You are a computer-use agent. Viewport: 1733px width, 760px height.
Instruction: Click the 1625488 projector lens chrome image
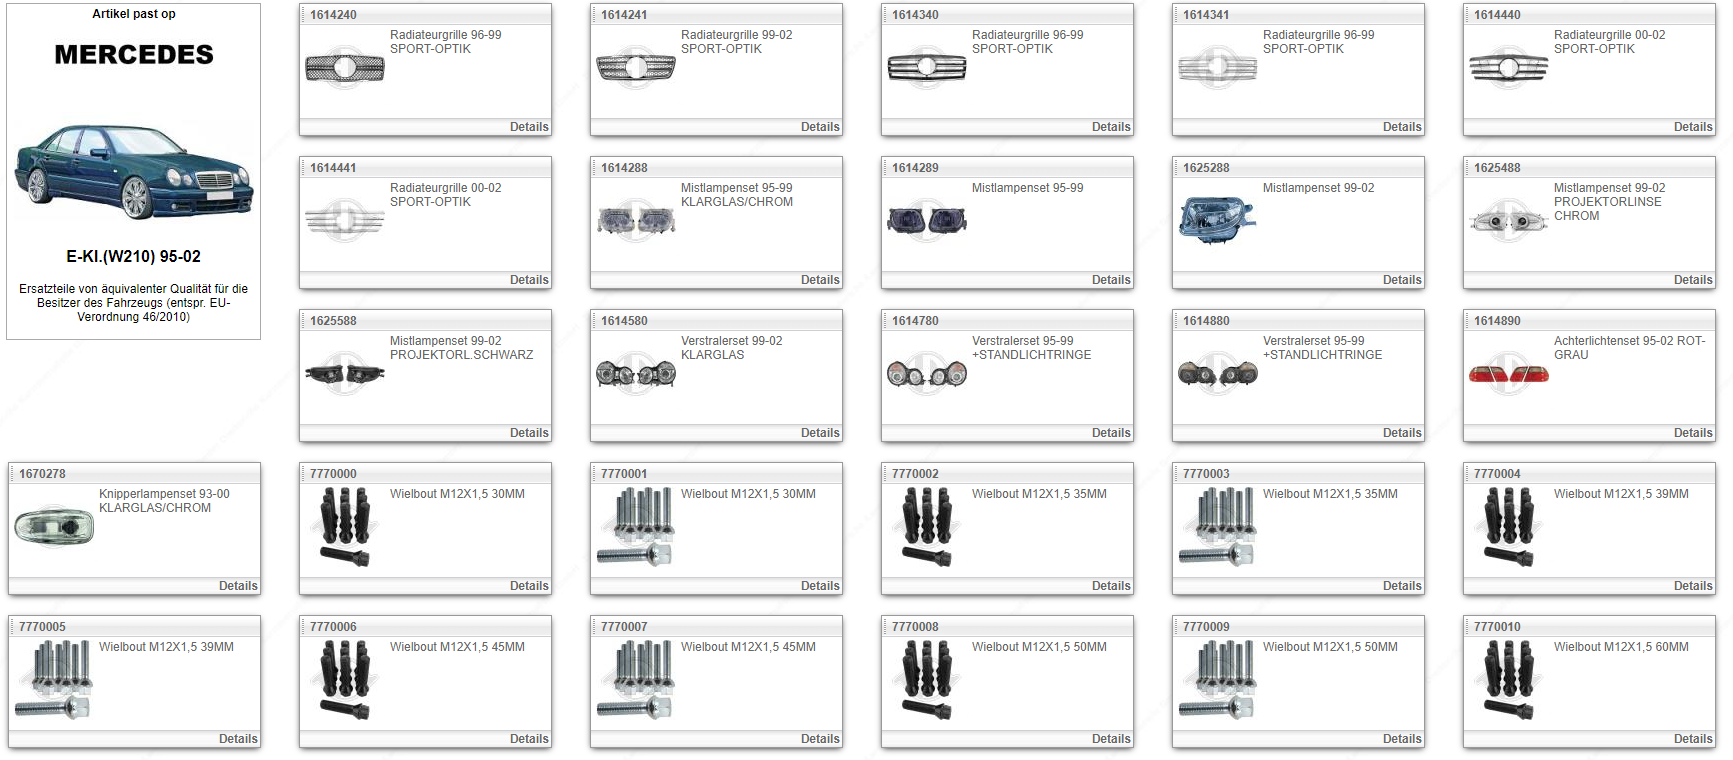(1509, 221)
